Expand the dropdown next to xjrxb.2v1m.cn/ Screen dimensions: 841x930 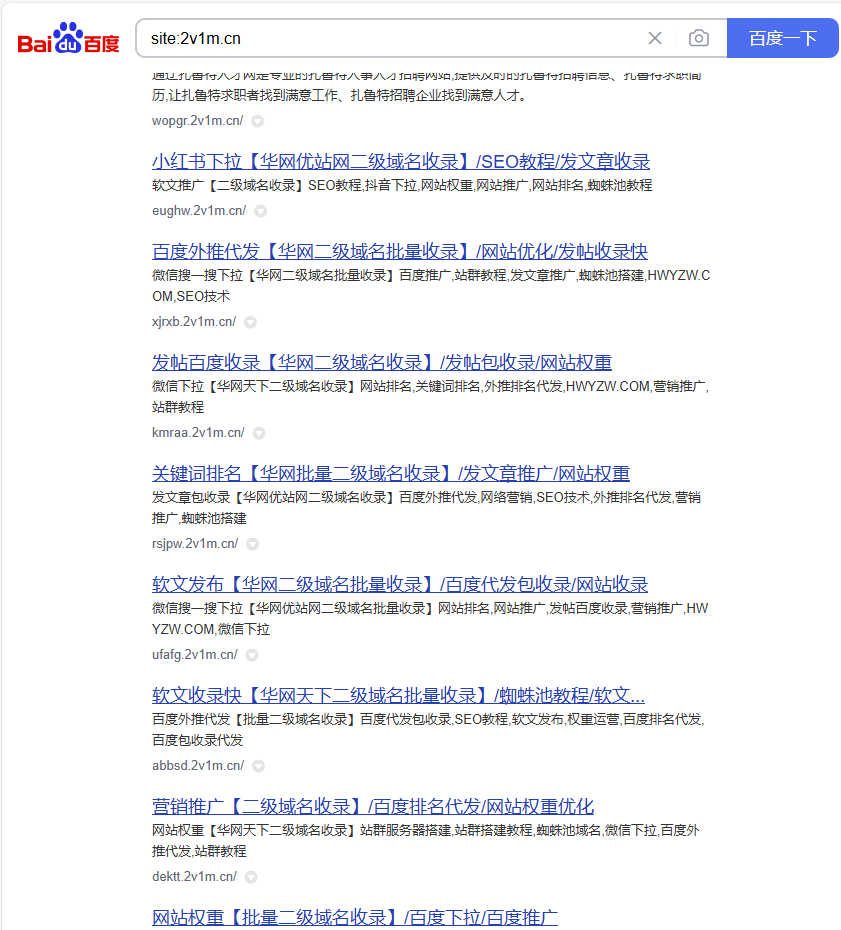click(251, 322)
